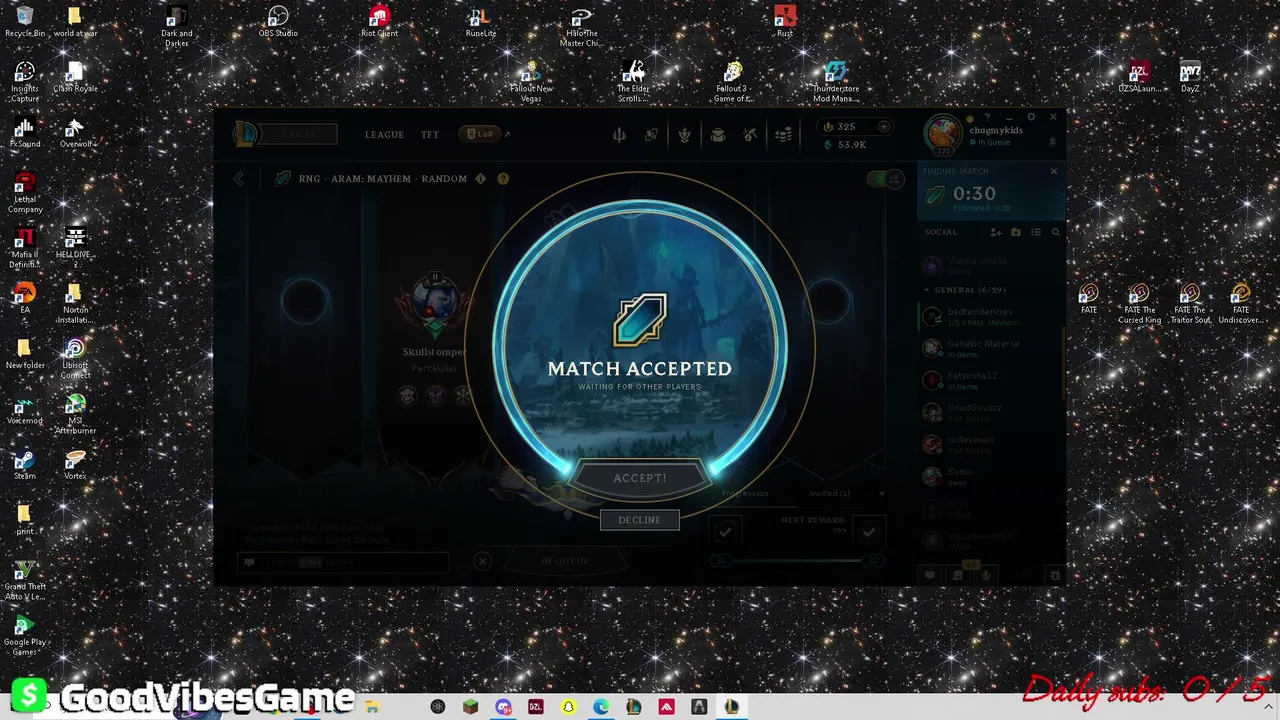
Task: Open MSI Afterburner desktop shortcut
Action: point(75,414)
